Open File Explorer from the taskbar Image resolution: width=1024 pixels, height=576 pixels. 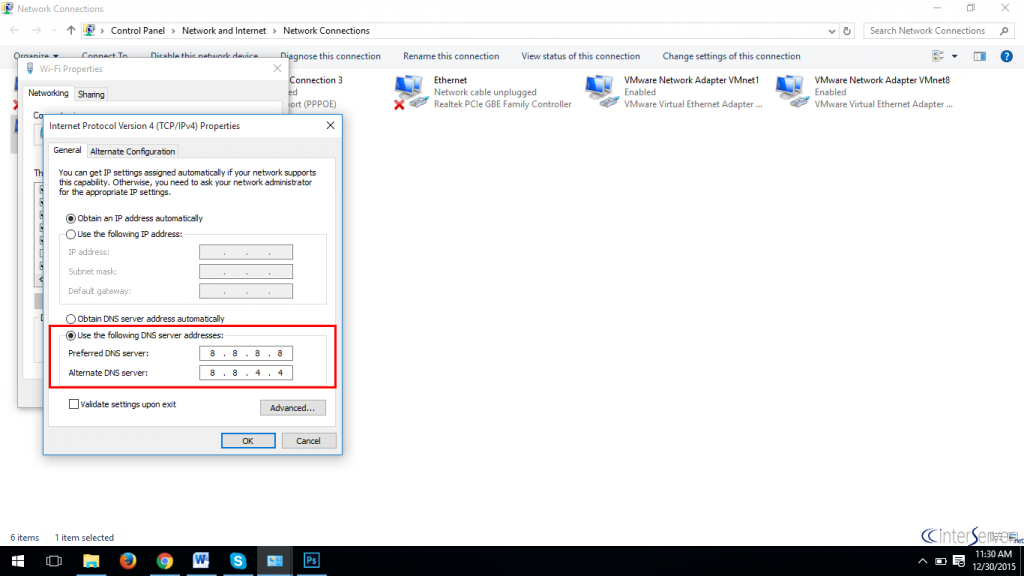tap(91, 561)
